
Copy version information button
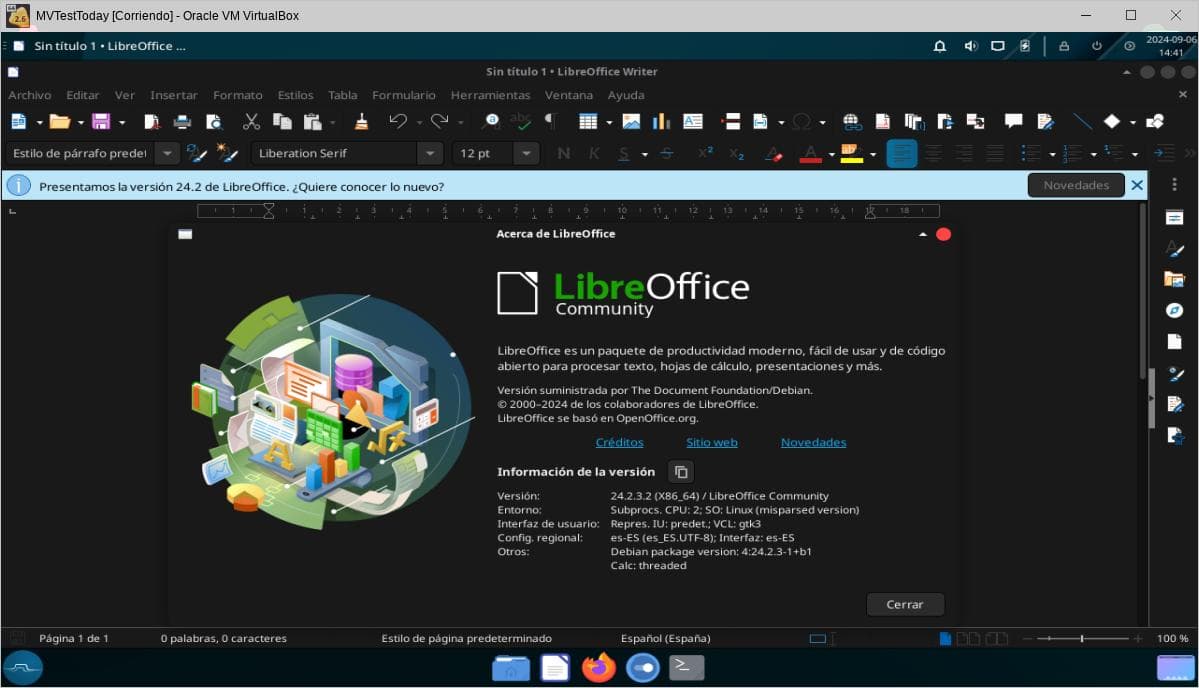pyautogui.click(x=681, y=472)
